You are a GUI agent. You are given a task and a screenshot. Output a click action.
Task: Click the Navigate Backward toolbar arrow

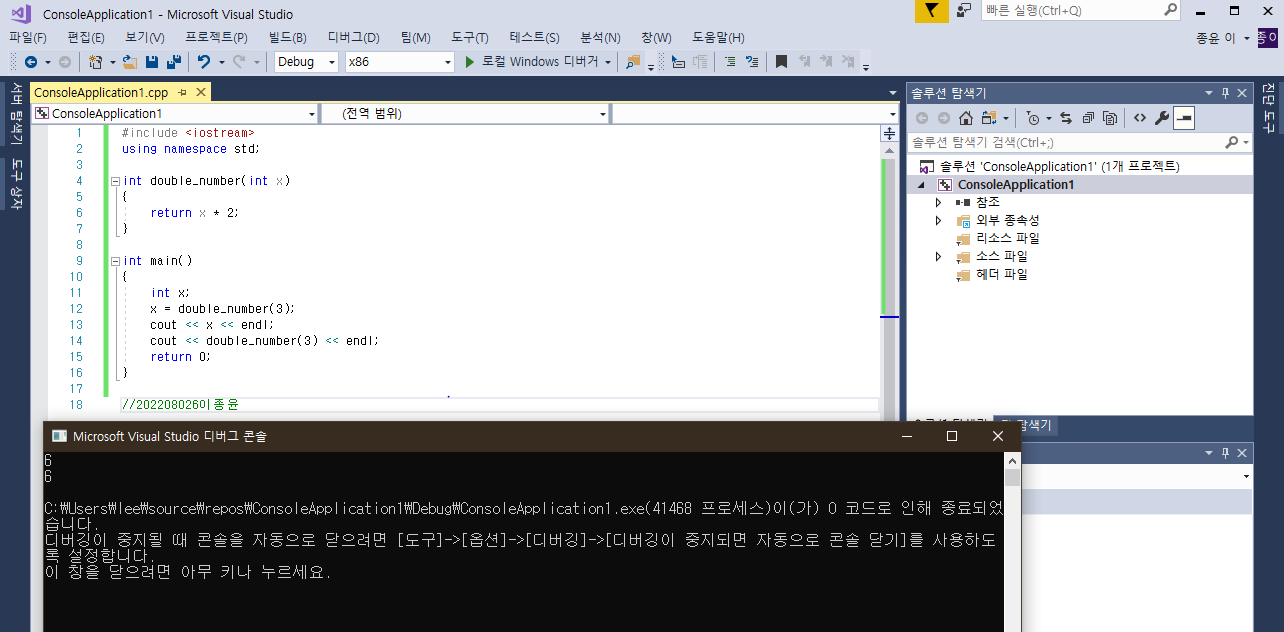[x=30, y=62]
